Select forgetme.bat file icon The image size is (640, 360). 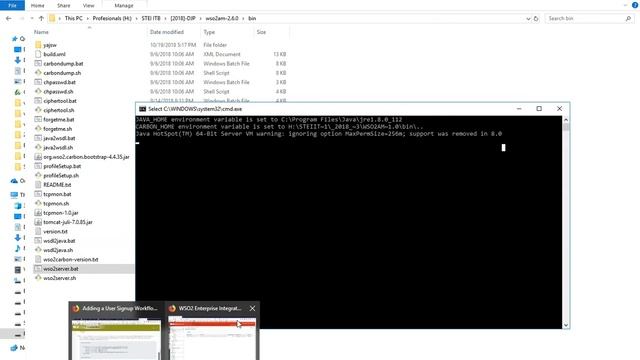click(x=38, y=120)
